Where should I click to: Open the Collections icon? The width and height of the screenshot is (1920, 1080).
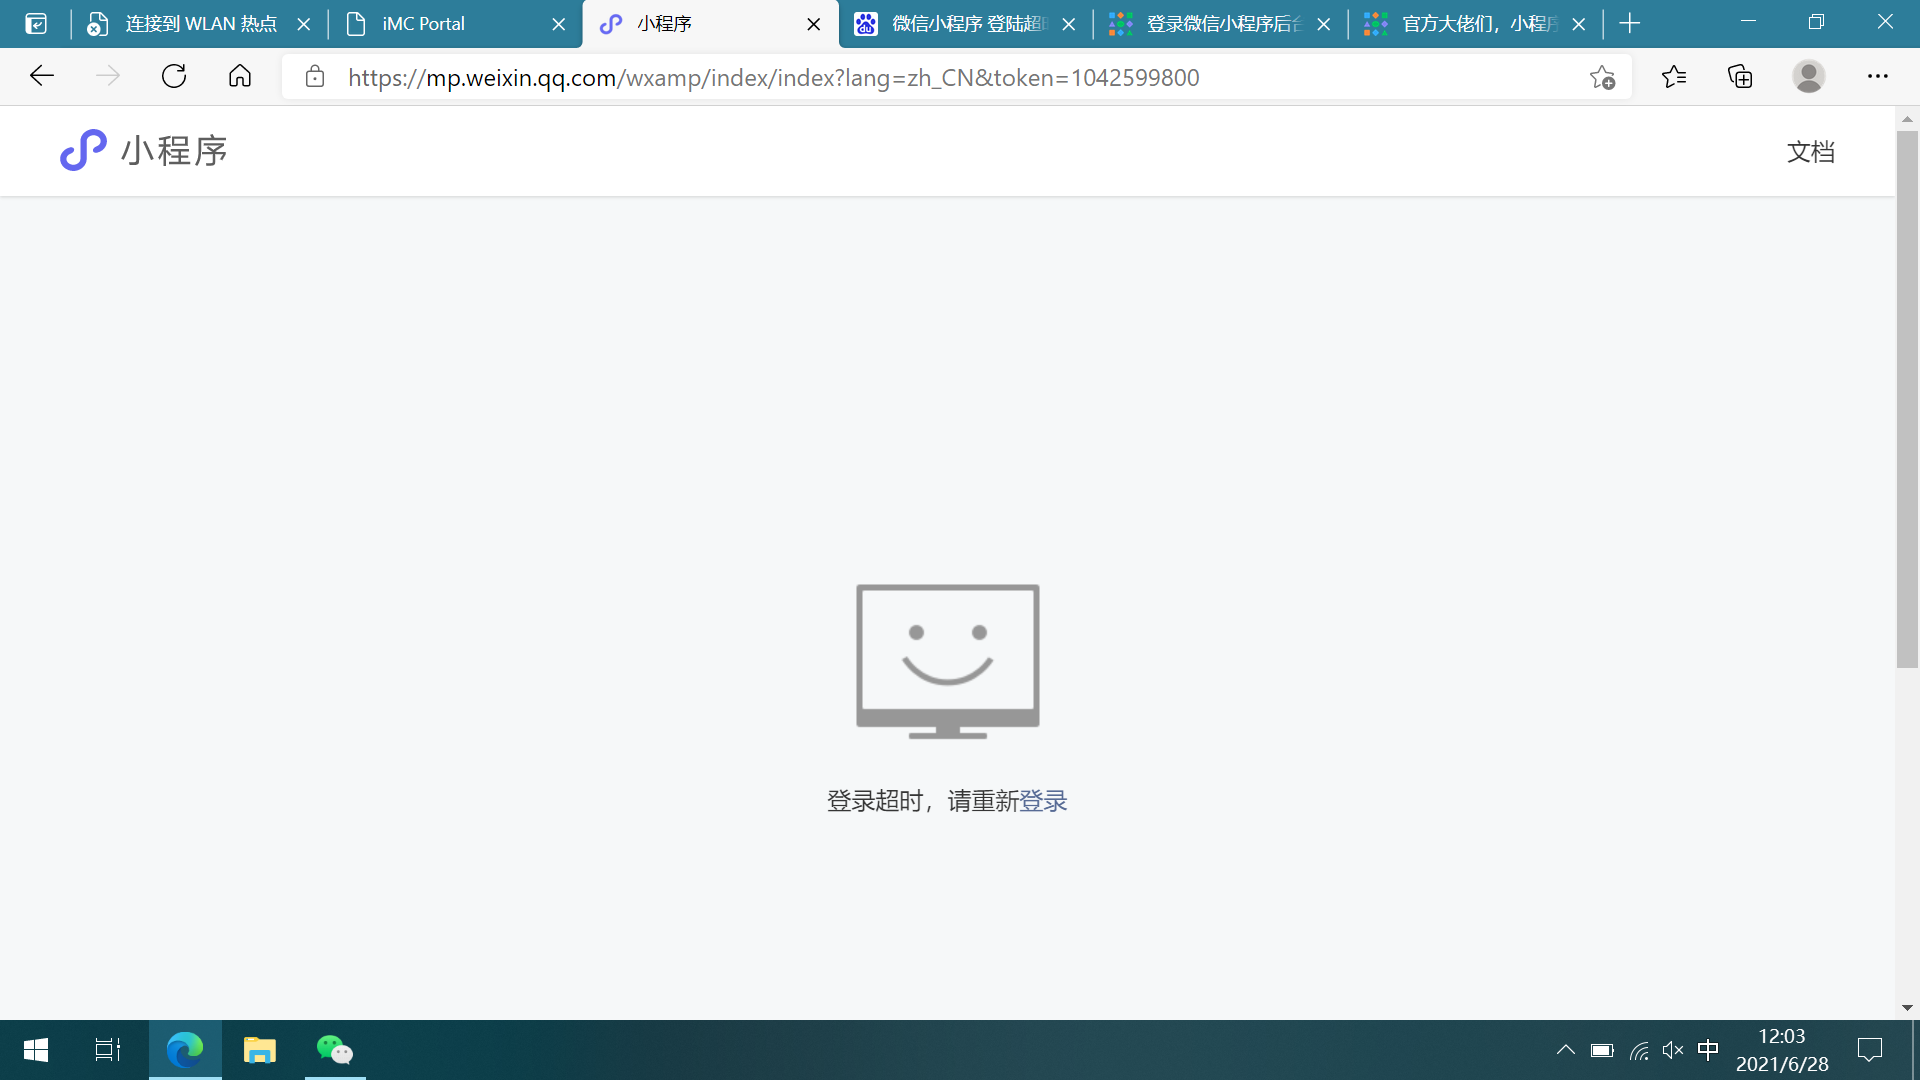pos(1740,77)
